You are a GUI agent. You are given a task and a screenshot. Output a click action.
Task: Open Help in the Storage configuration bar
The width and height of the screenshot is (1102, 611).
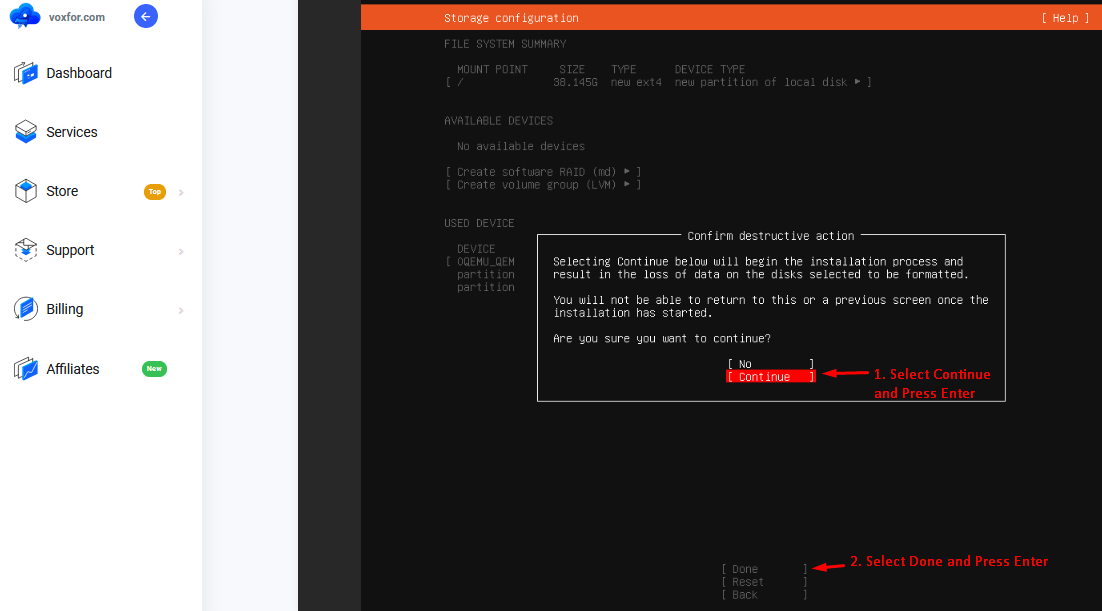(1065, 17)
